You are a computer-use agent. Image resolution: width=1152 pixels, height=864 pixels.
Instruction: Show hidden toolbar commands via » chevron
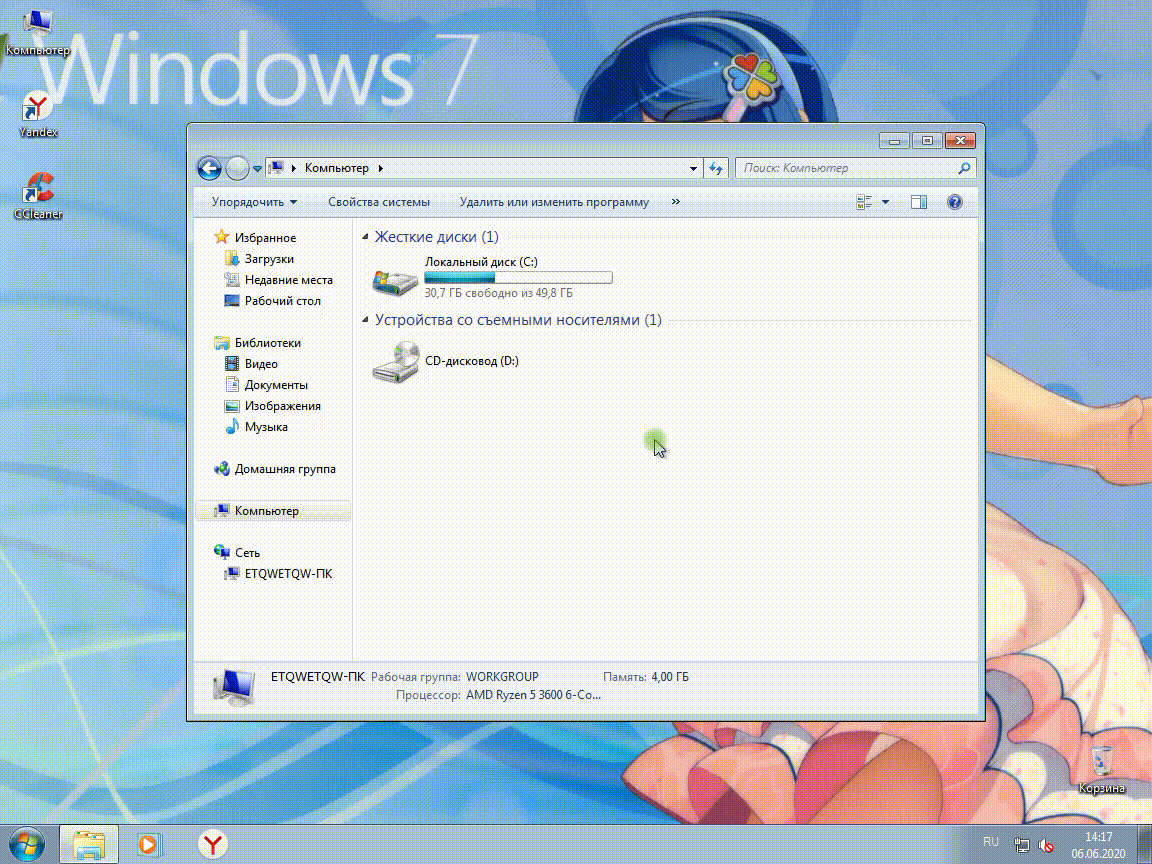click(x=676, y=201)
